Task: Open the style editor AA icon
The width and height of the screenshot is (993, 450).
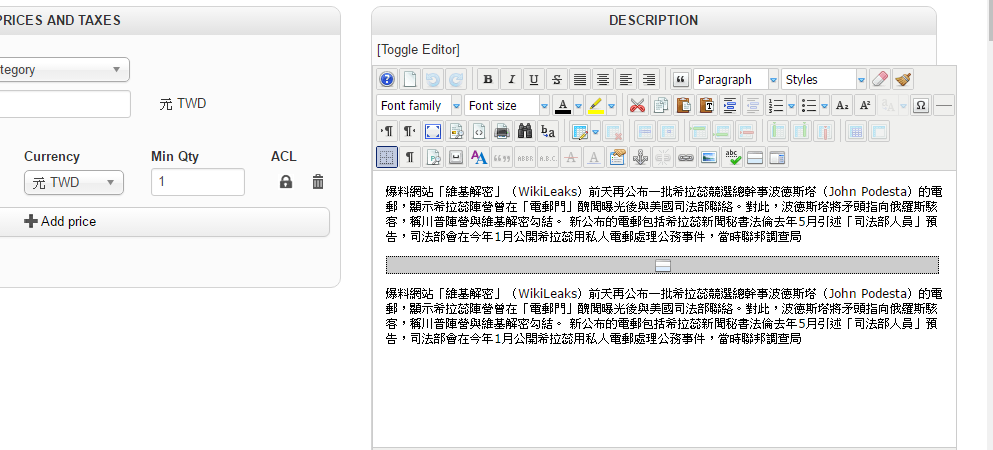Action: (479, 157)
